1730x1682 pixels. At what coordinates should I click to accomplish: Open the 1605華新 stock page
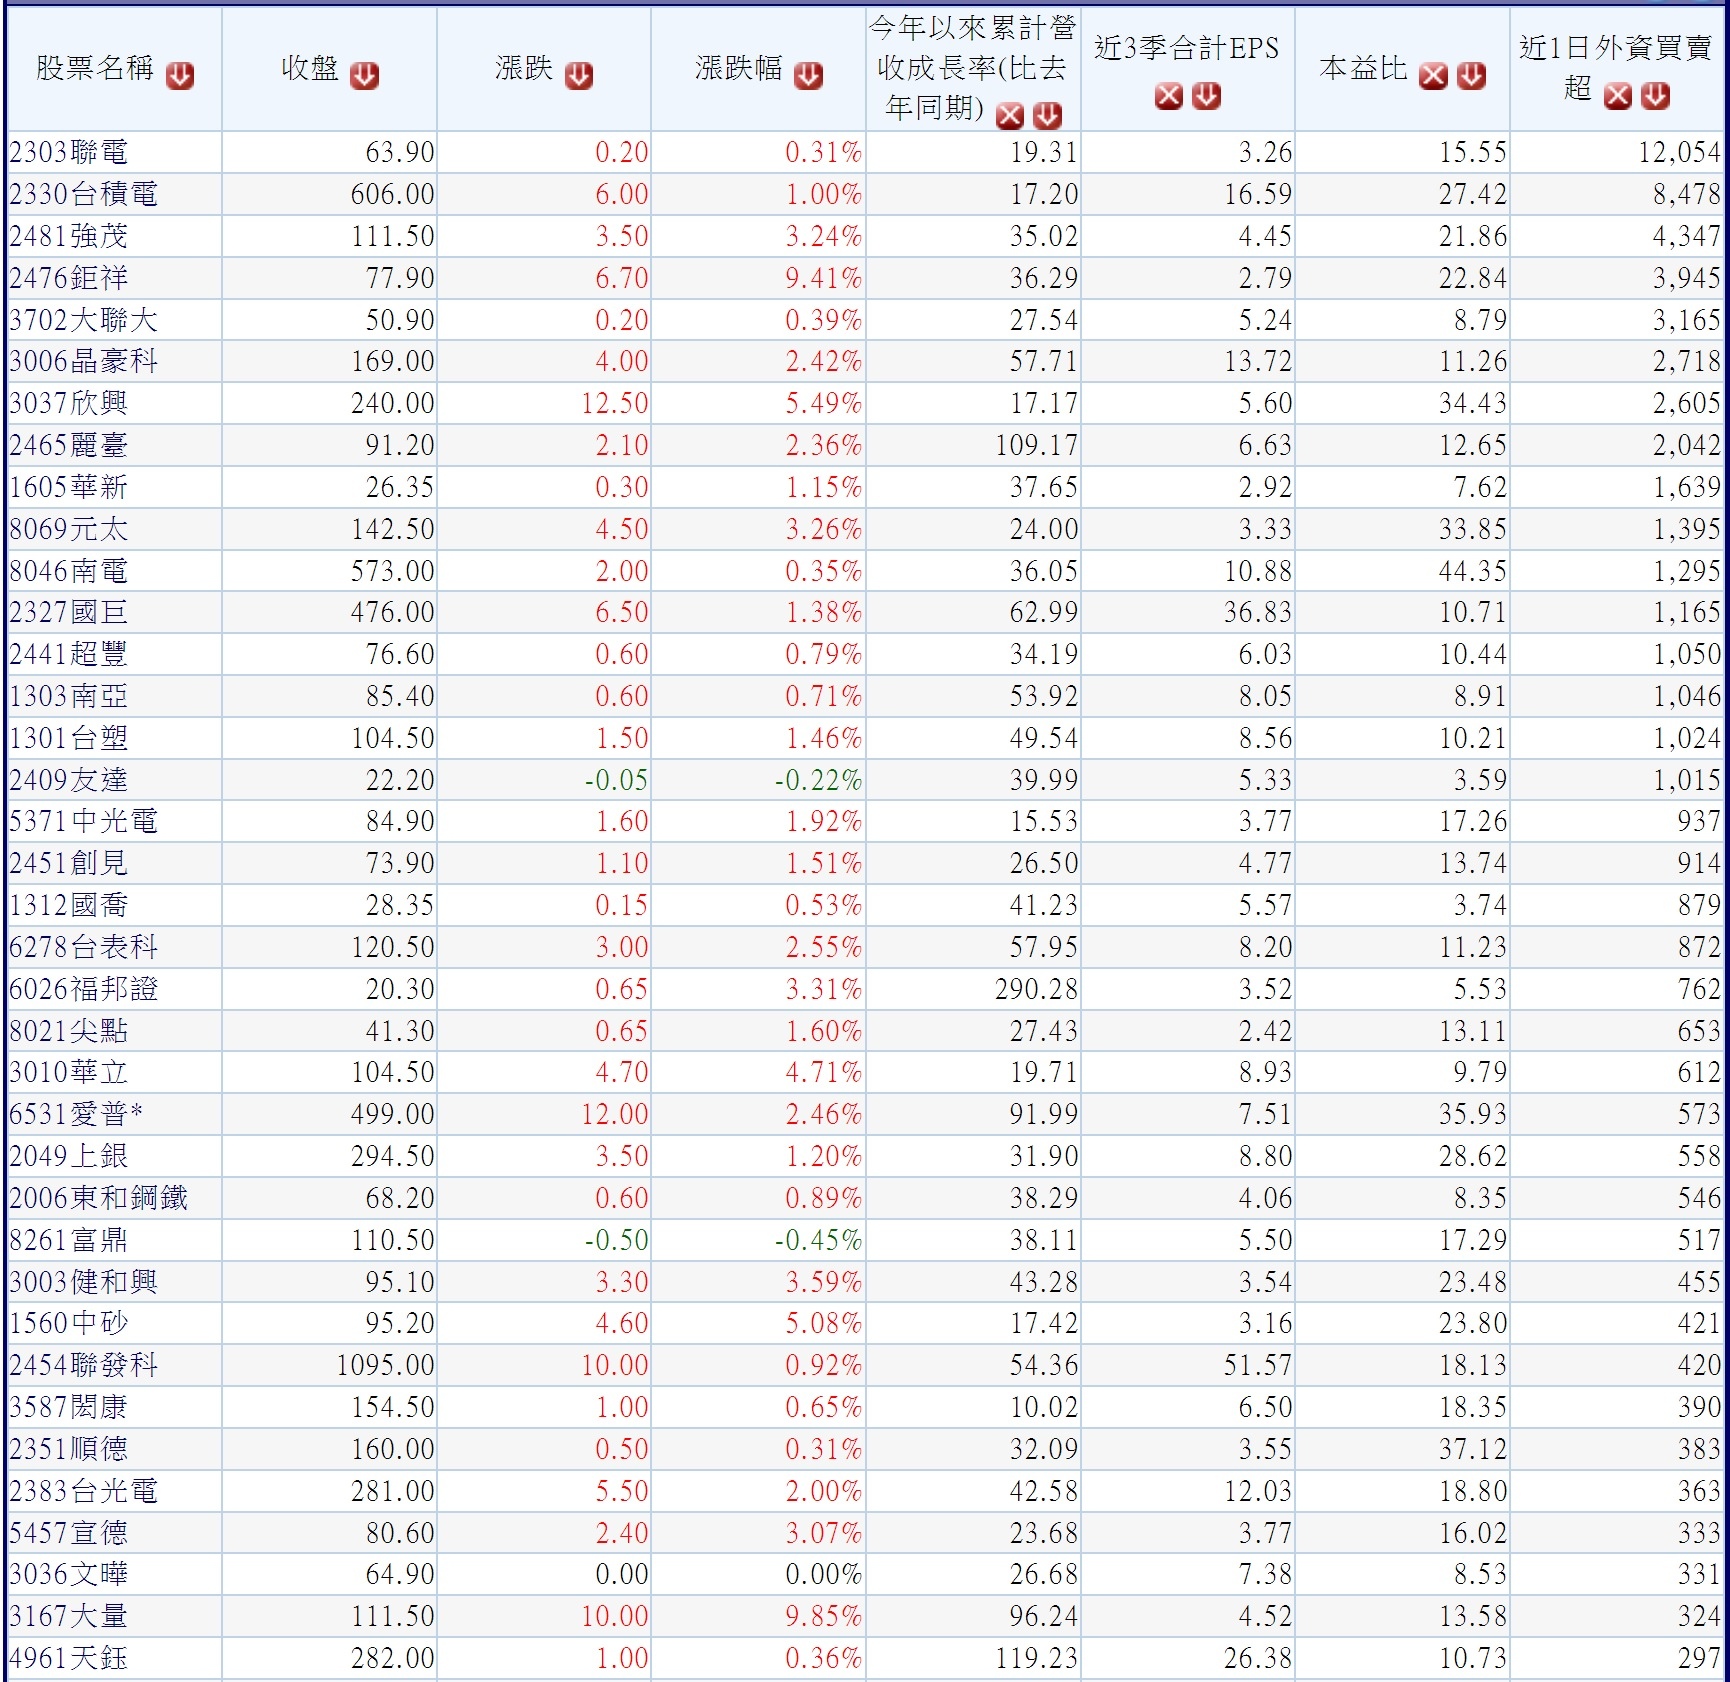click(x=69, y=487)
